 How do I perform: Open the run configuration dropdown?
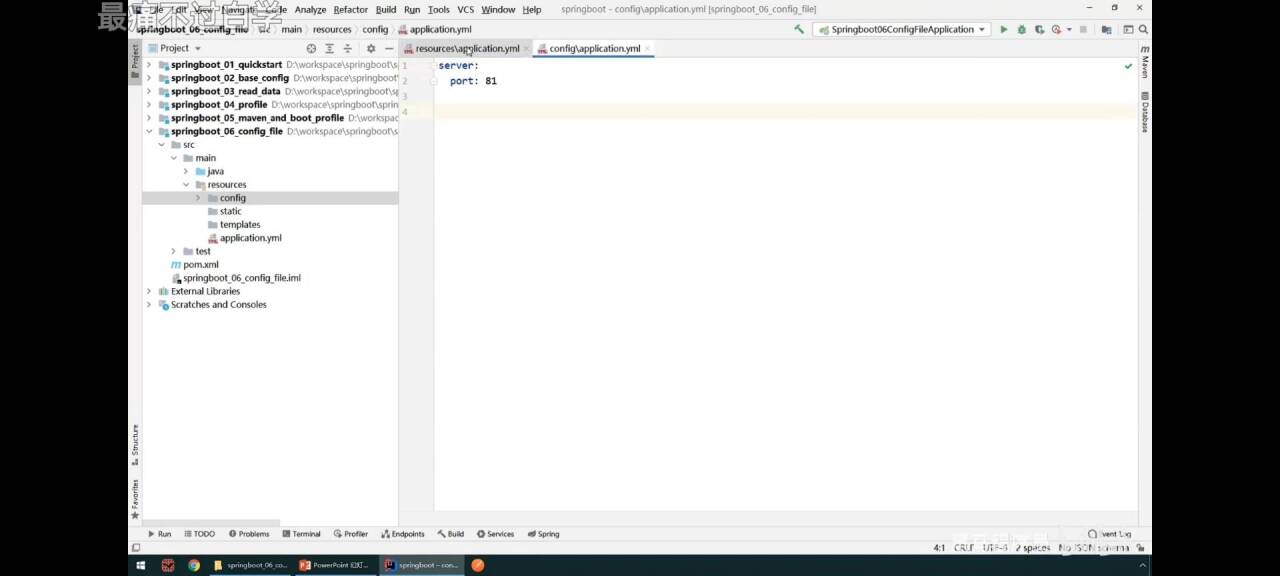[x=901, y=29]
